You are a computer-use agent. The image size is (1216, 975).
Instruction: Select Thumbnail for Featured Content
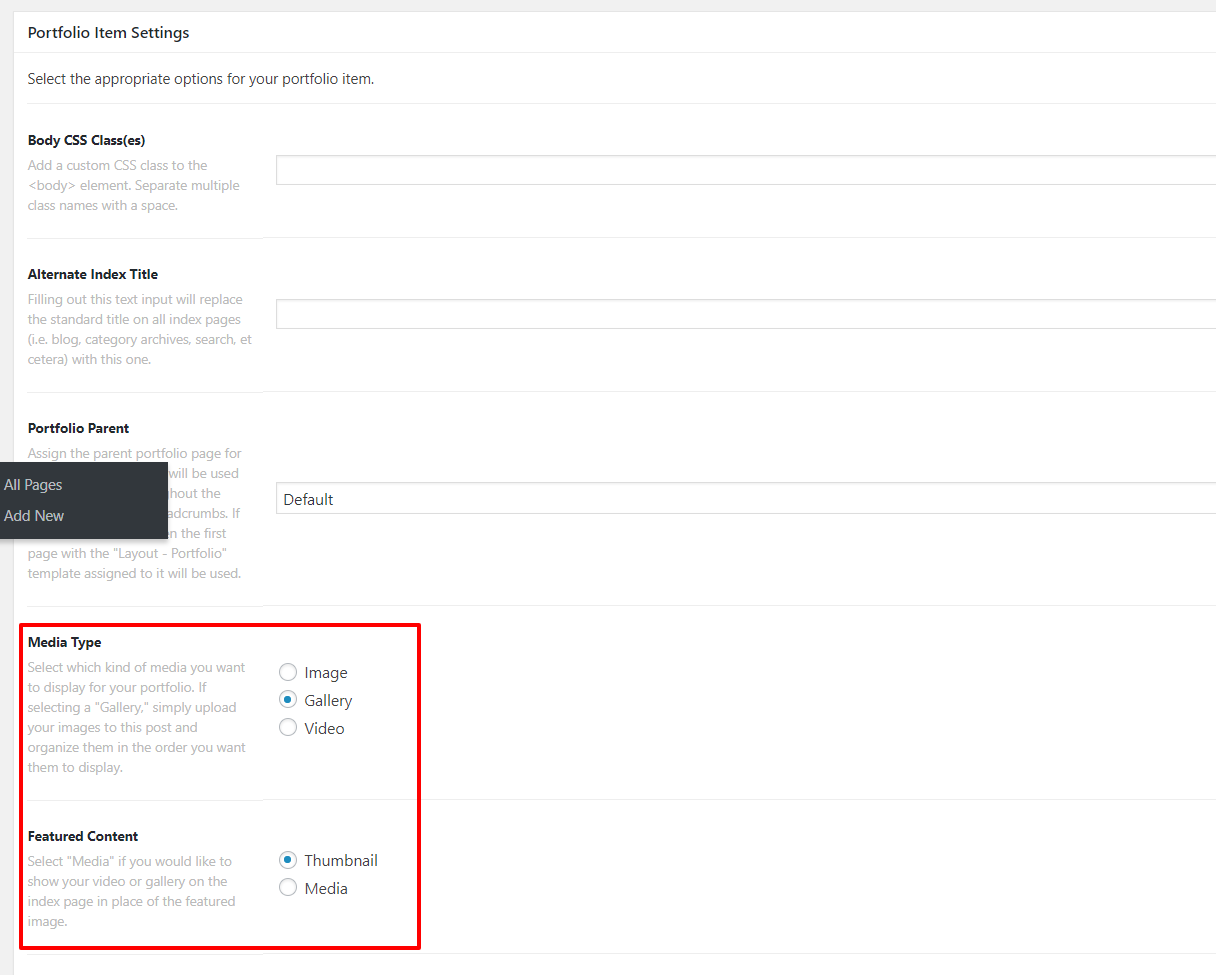288,860
